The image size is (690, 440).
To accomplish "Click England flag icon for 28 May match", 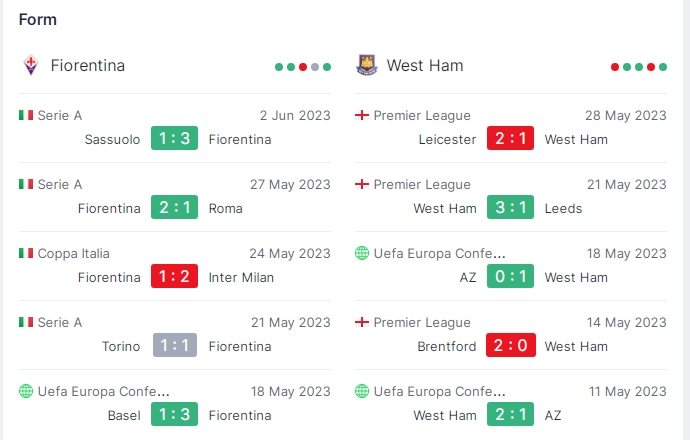I will (x=362, y=115).
